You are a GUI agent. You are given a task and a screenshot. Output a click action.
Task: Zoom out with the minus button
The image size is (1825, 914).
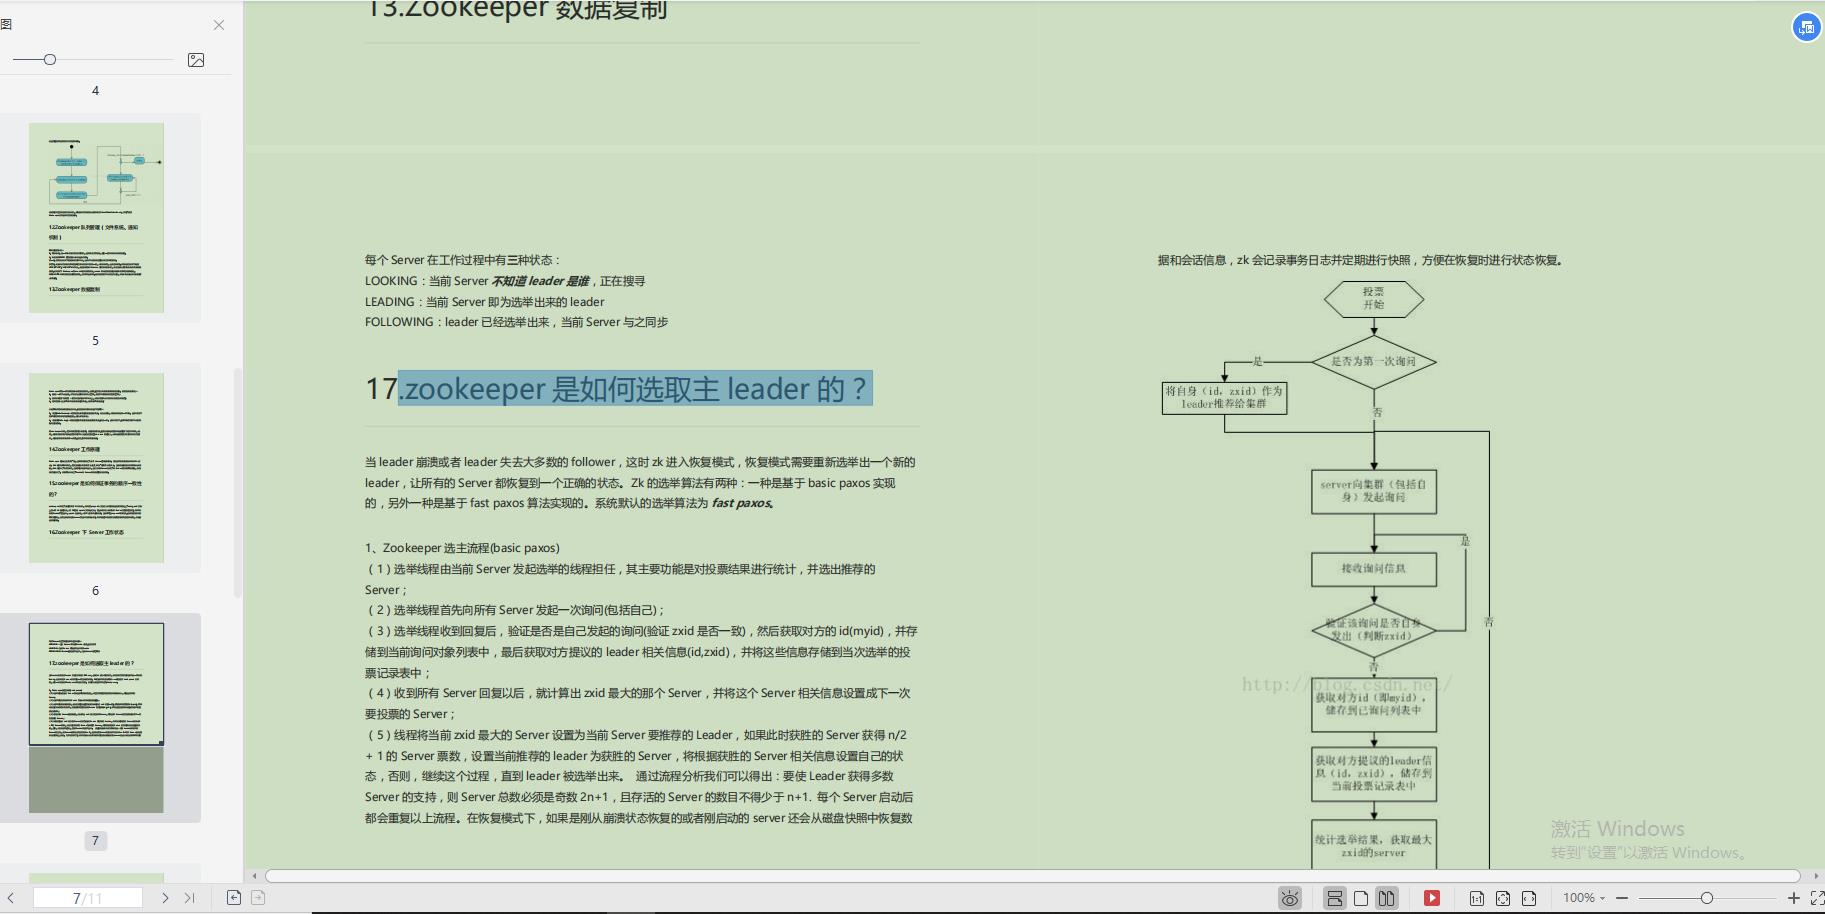pyautogui.click(x=1622, y=898)
